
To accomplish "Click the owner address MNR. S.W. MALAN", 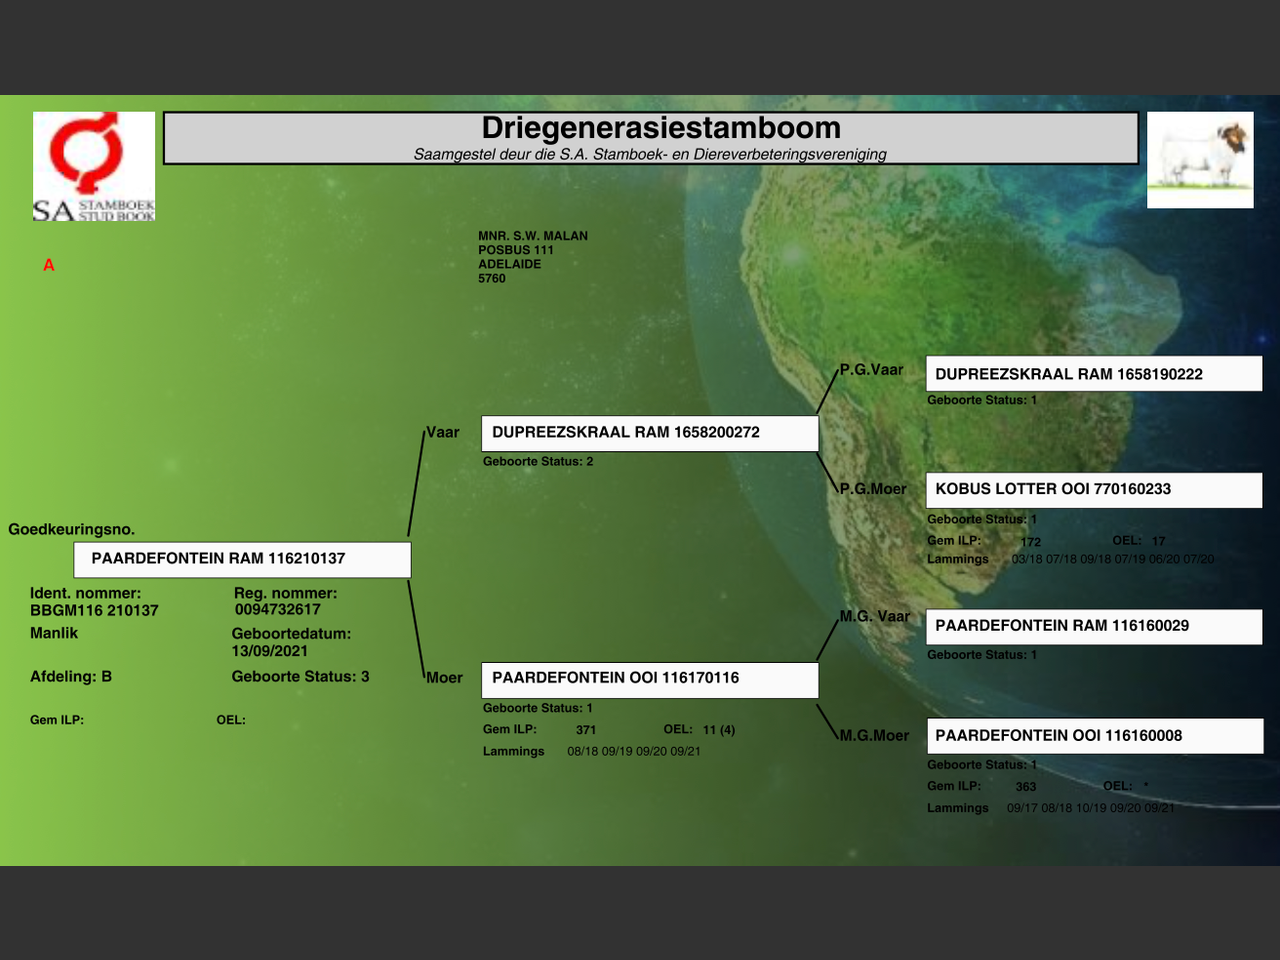I will (533, 236).
